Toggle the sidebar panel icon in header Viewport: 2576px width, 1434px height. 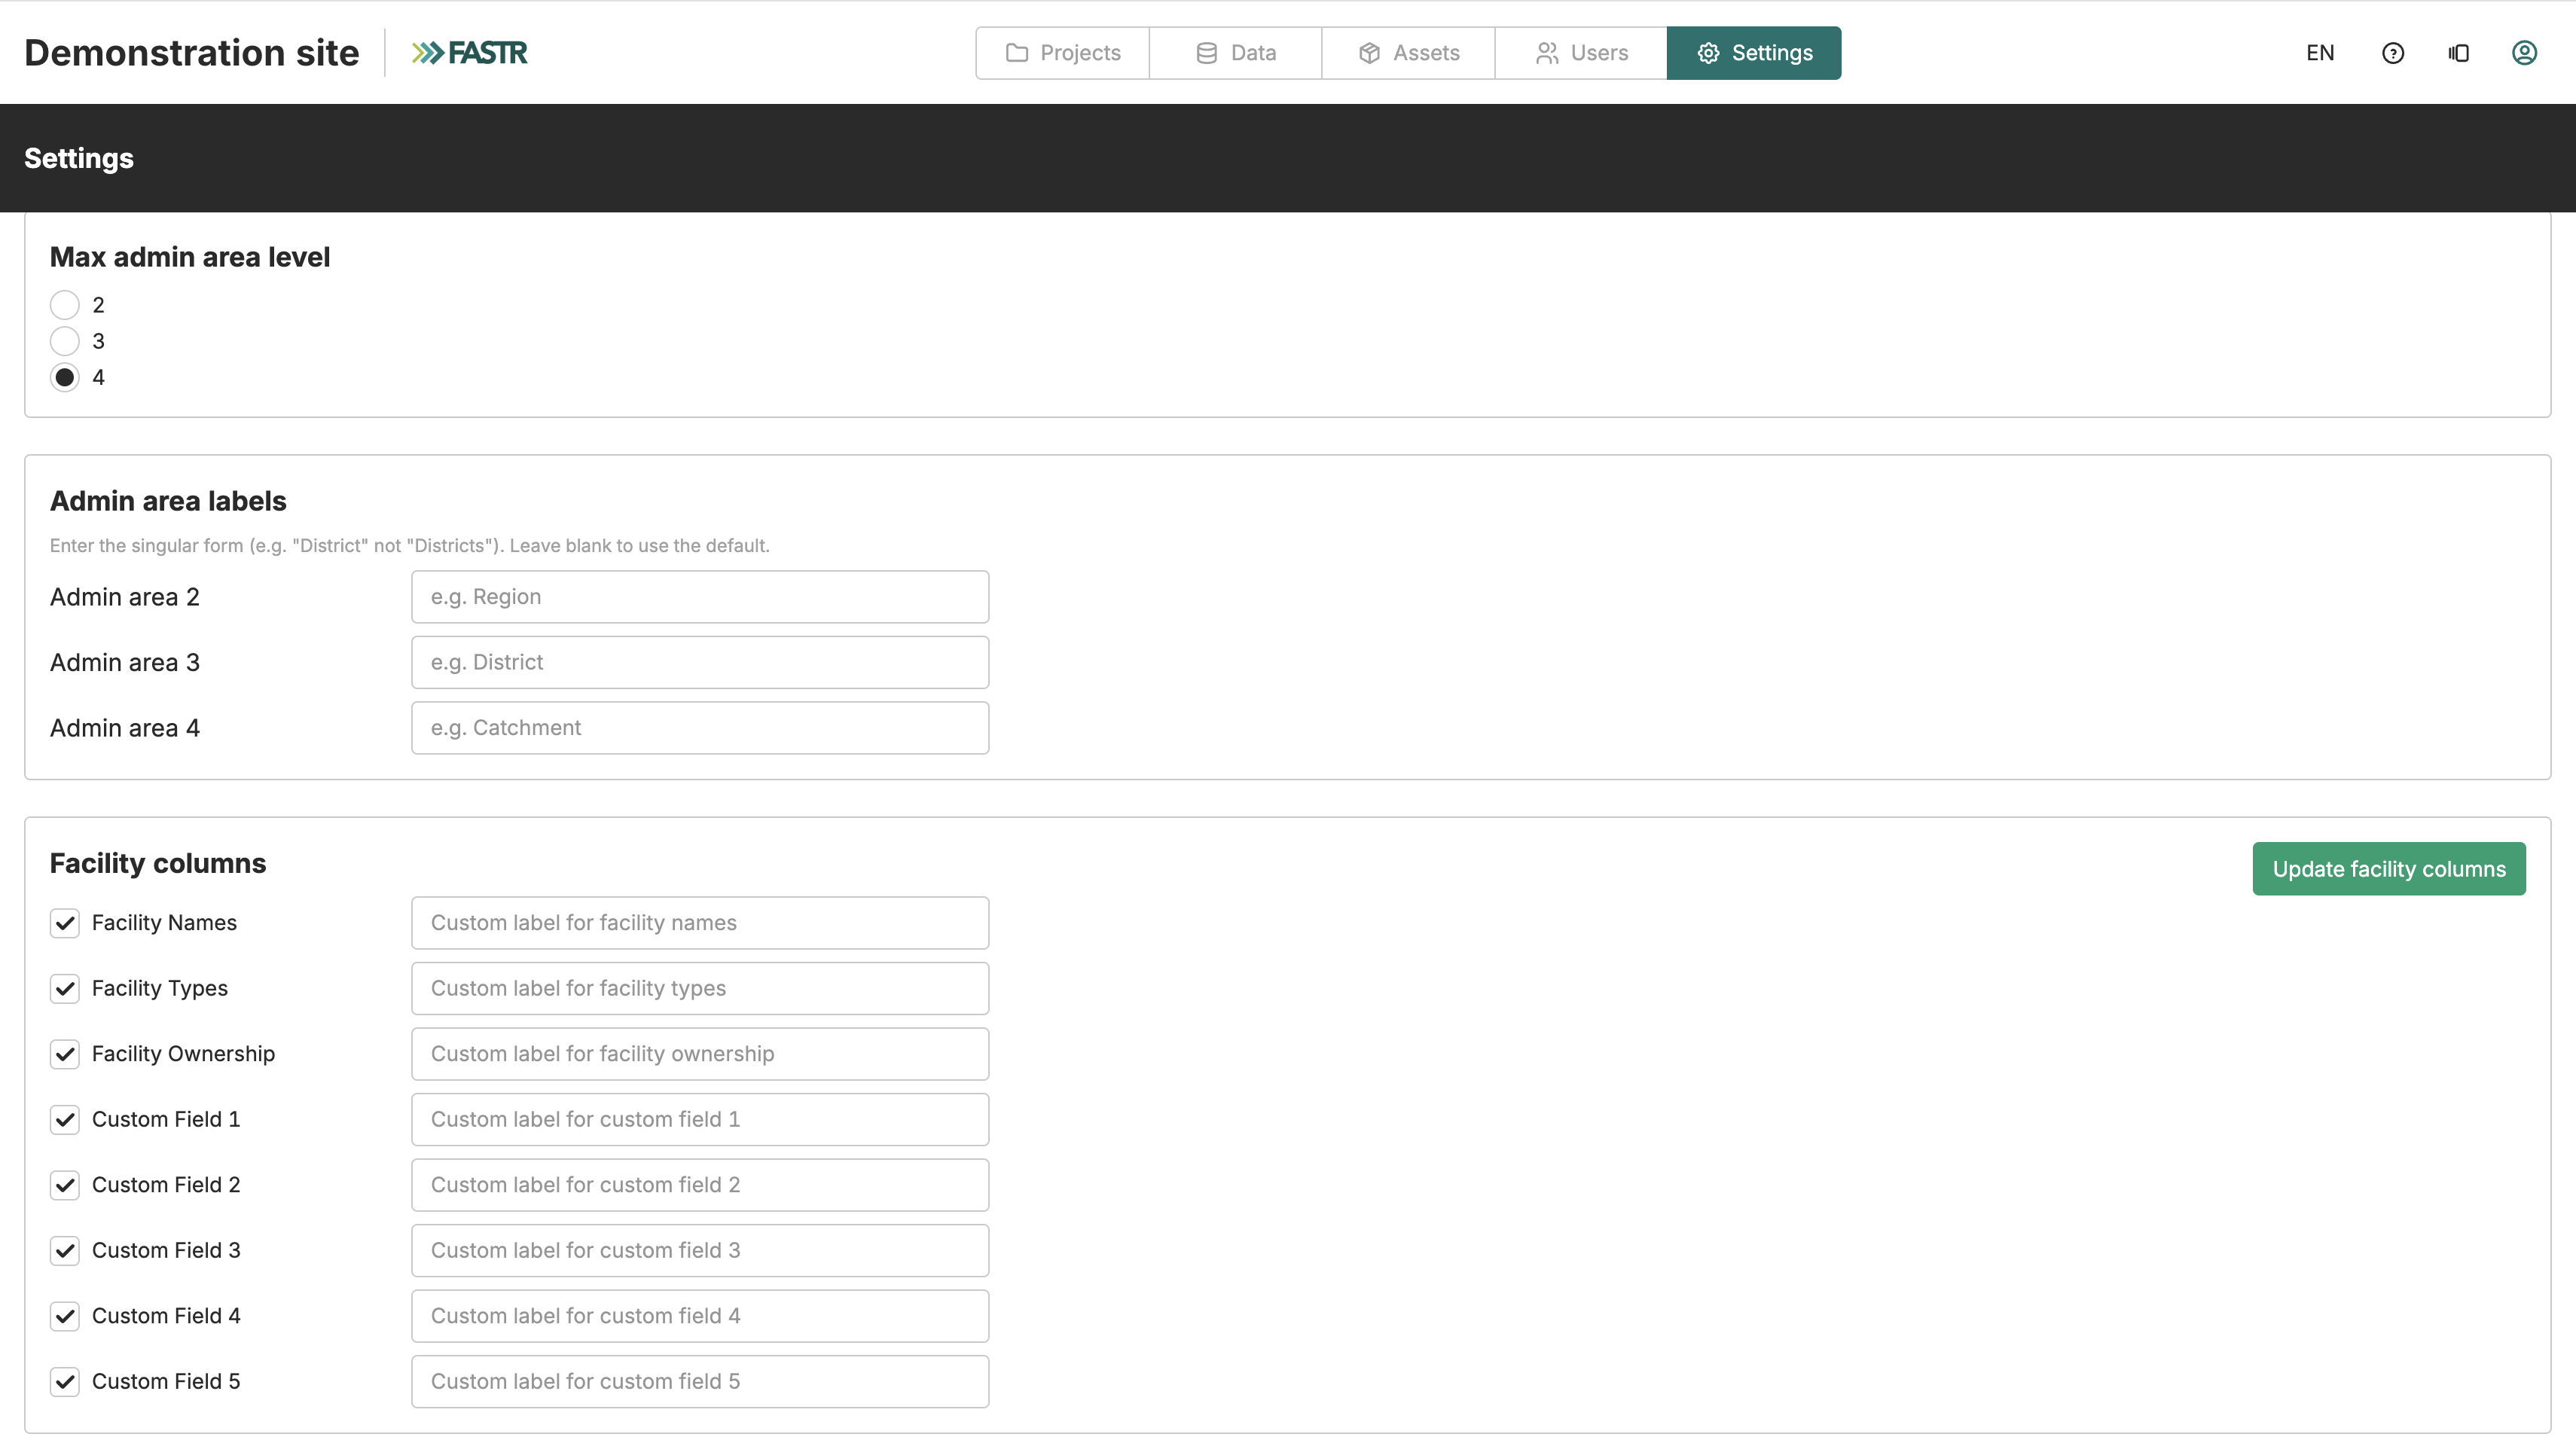pyautogui.click(x=2459, y=53)
